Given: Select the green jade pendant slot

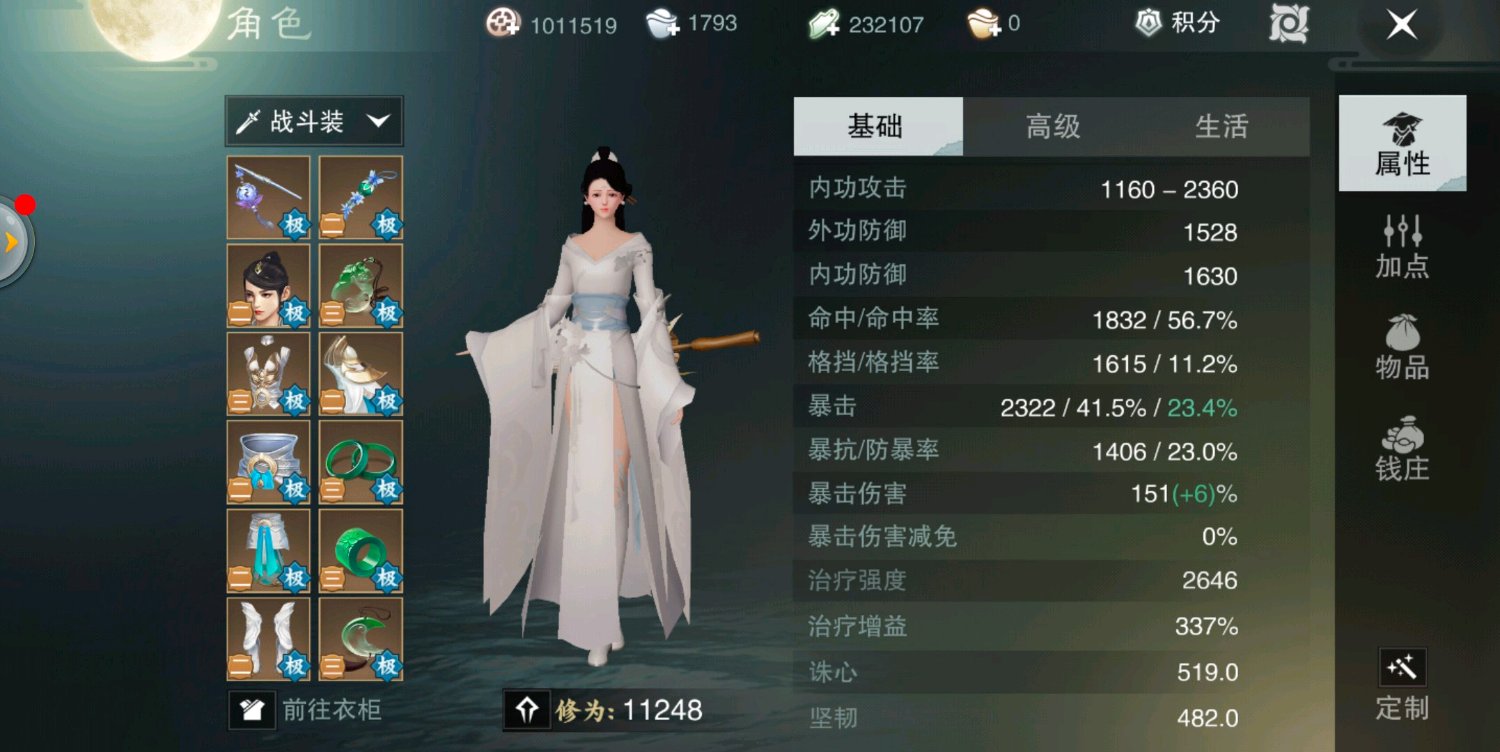Looking at the screenshot, I should pos(361,285).
